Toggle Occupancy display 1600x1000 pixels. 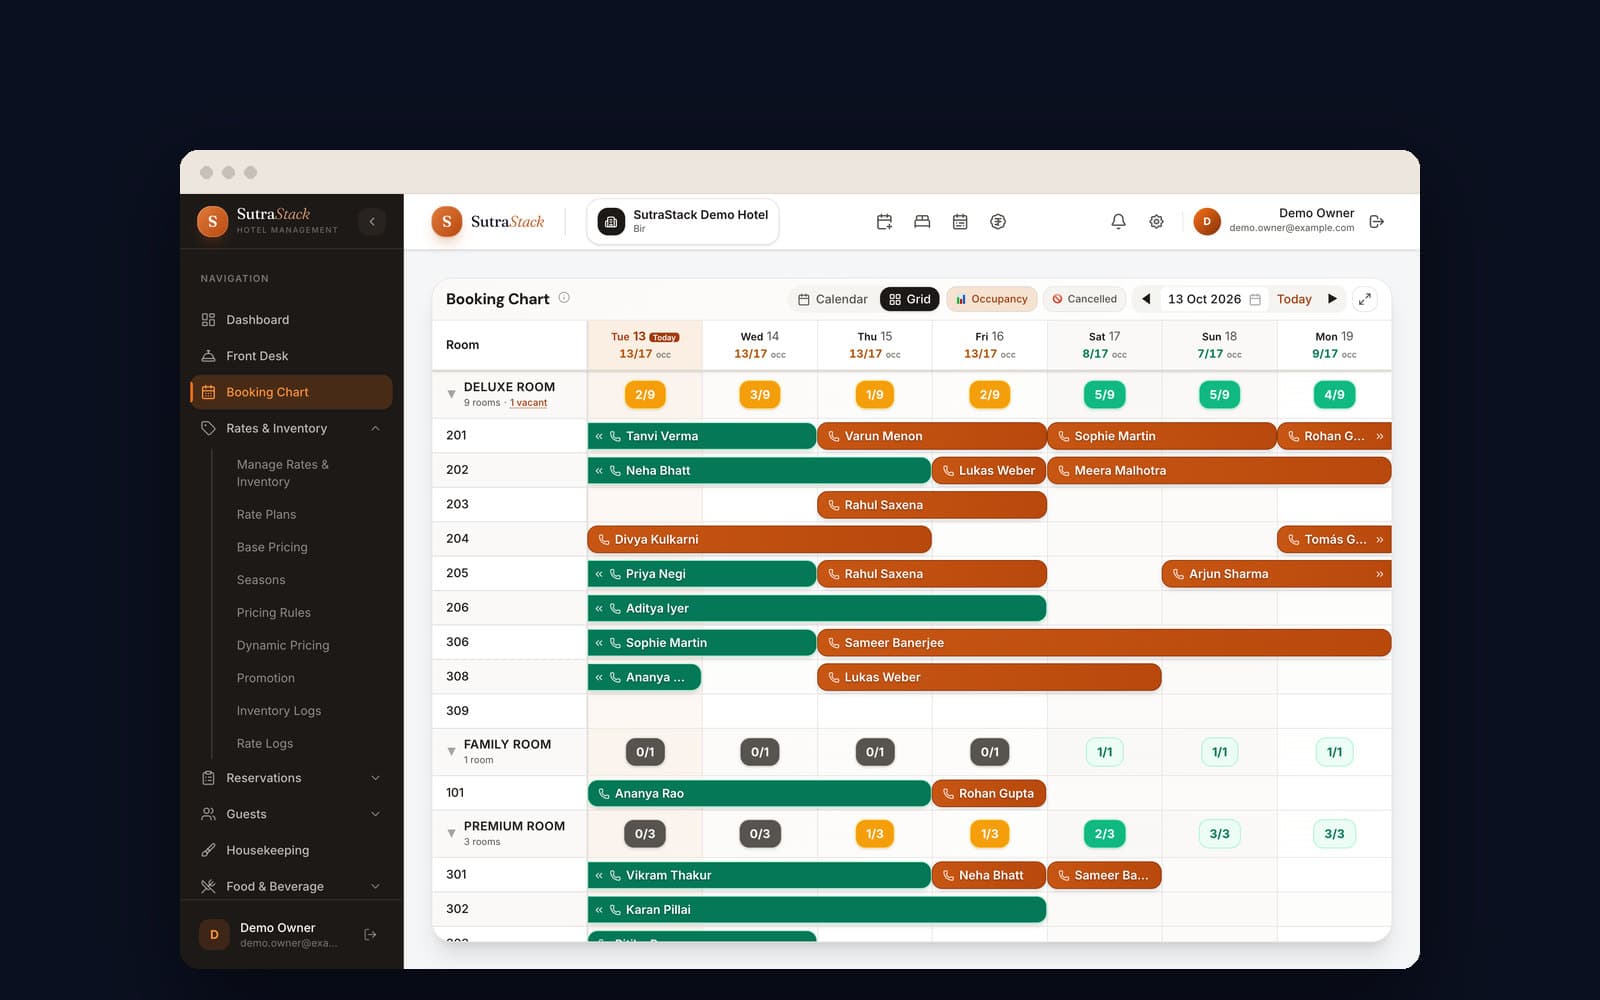(991, 299)
